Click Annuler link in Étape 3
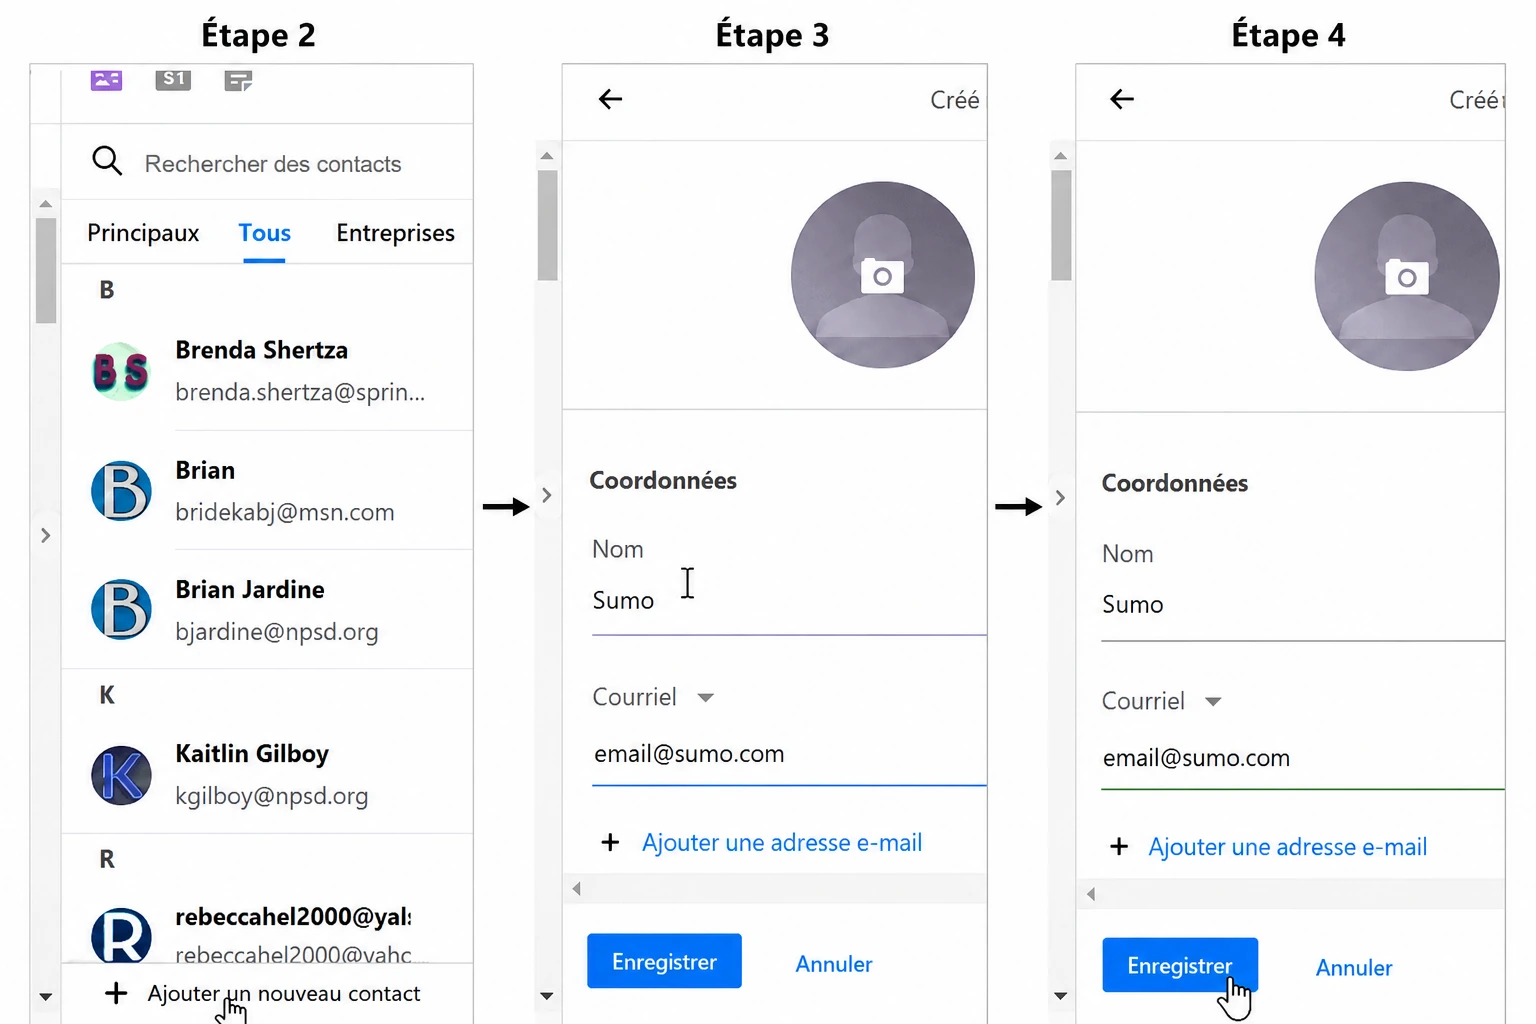The image size is (1536, 1024). point(834,964)
